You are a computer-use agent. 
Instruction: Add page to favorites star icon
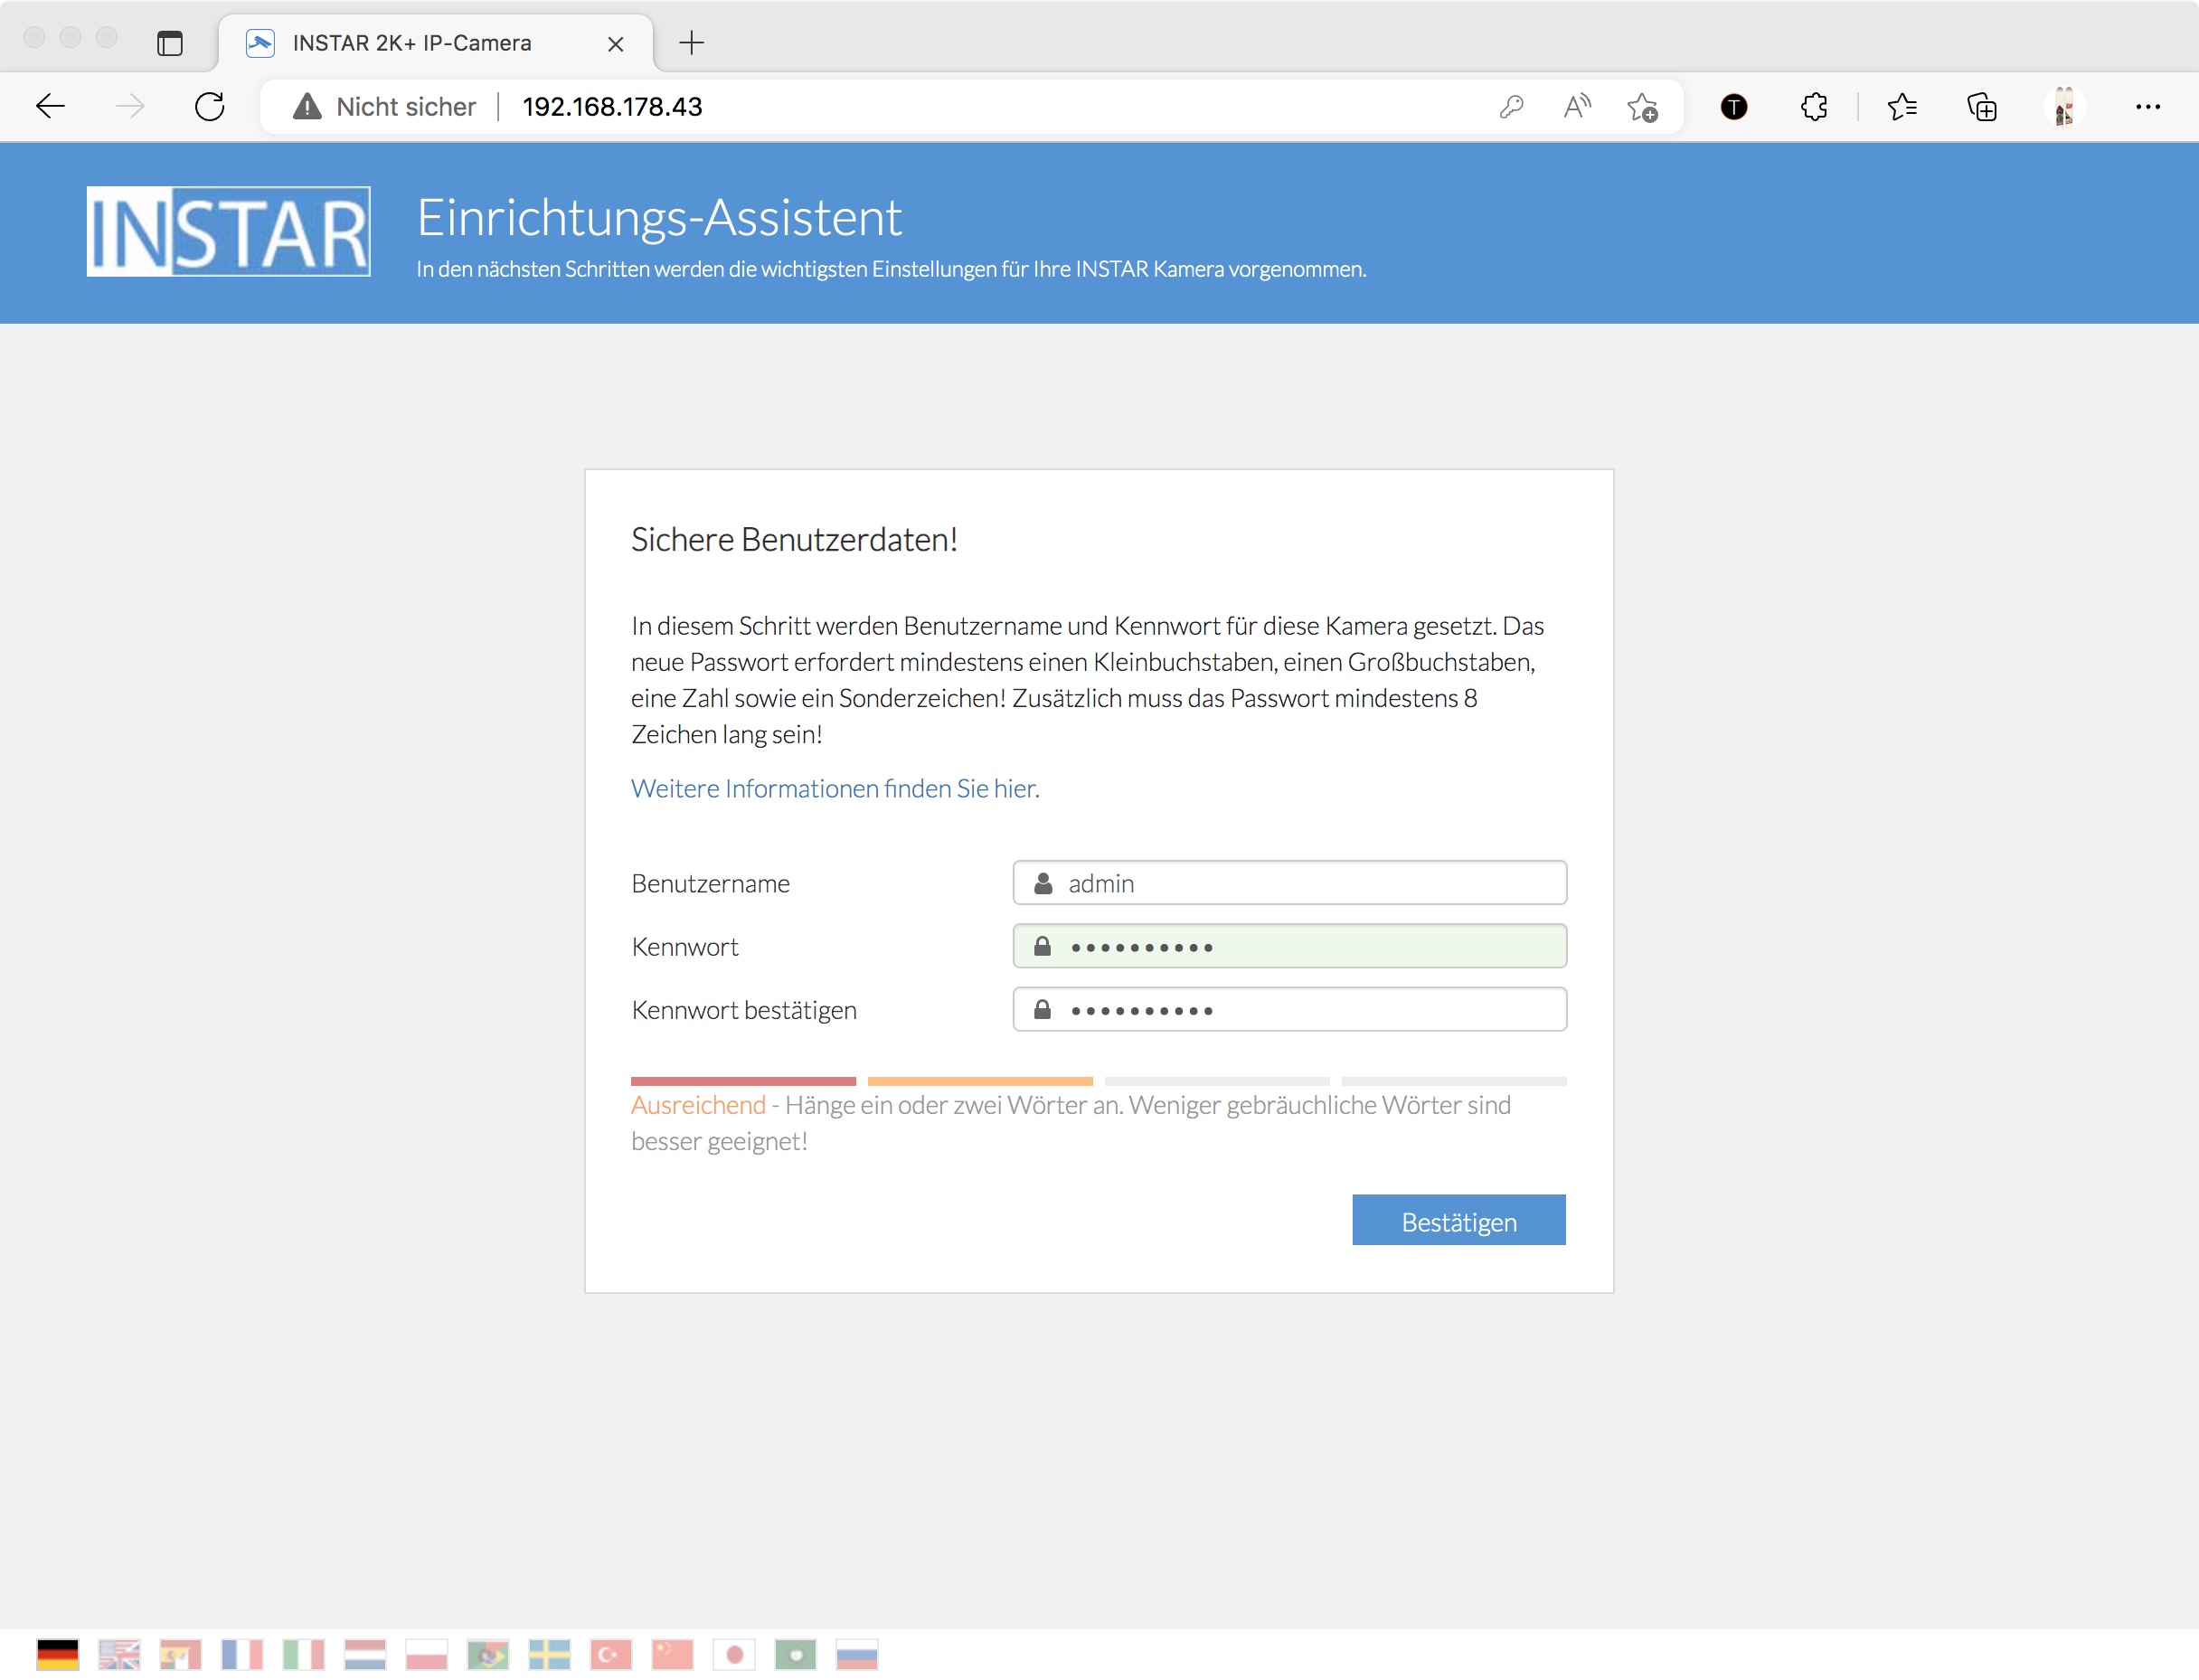tap(1642, 106)
